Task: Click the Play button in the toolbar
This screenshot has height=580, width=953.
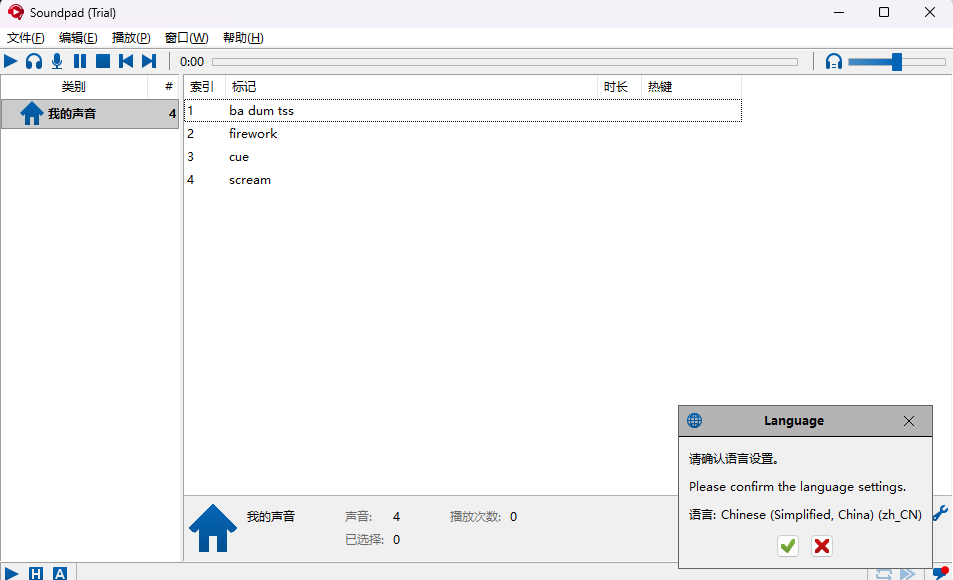Action: pos(10,61)
